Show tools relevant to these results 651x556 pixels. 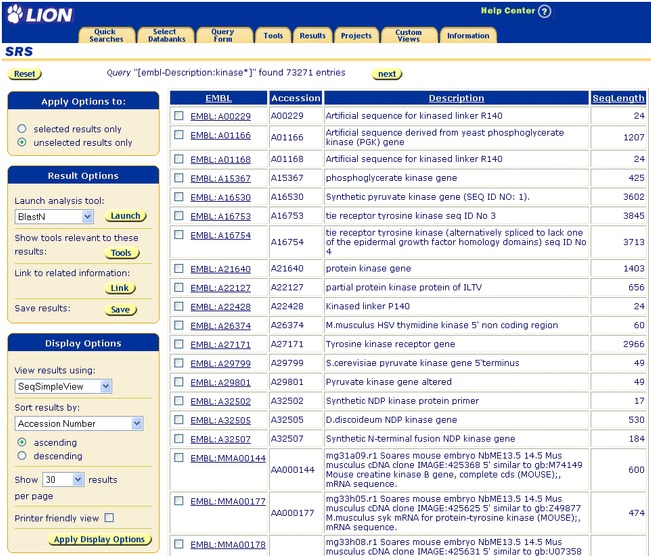pos(121,252)
